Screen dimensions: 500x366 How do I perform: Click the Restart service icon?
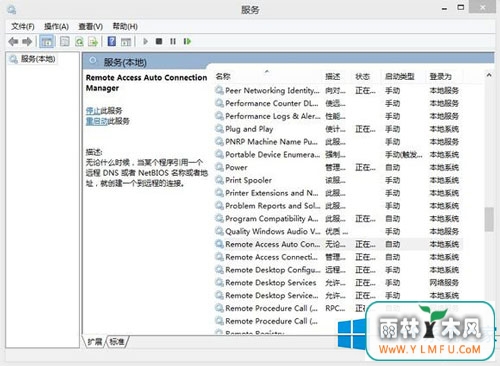pos(187,41)
